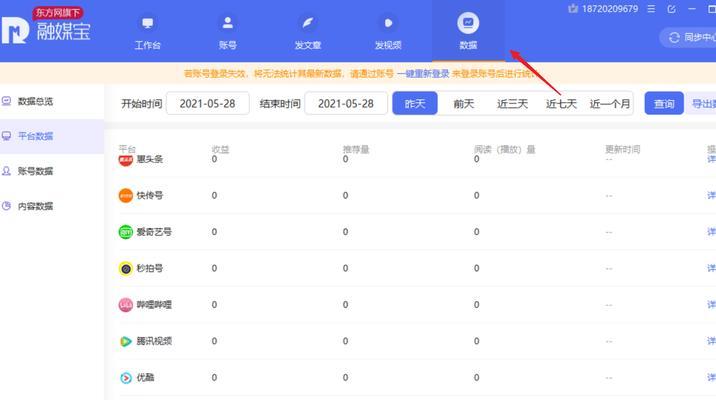Click account number 18720209679

[x=610, y=9]
